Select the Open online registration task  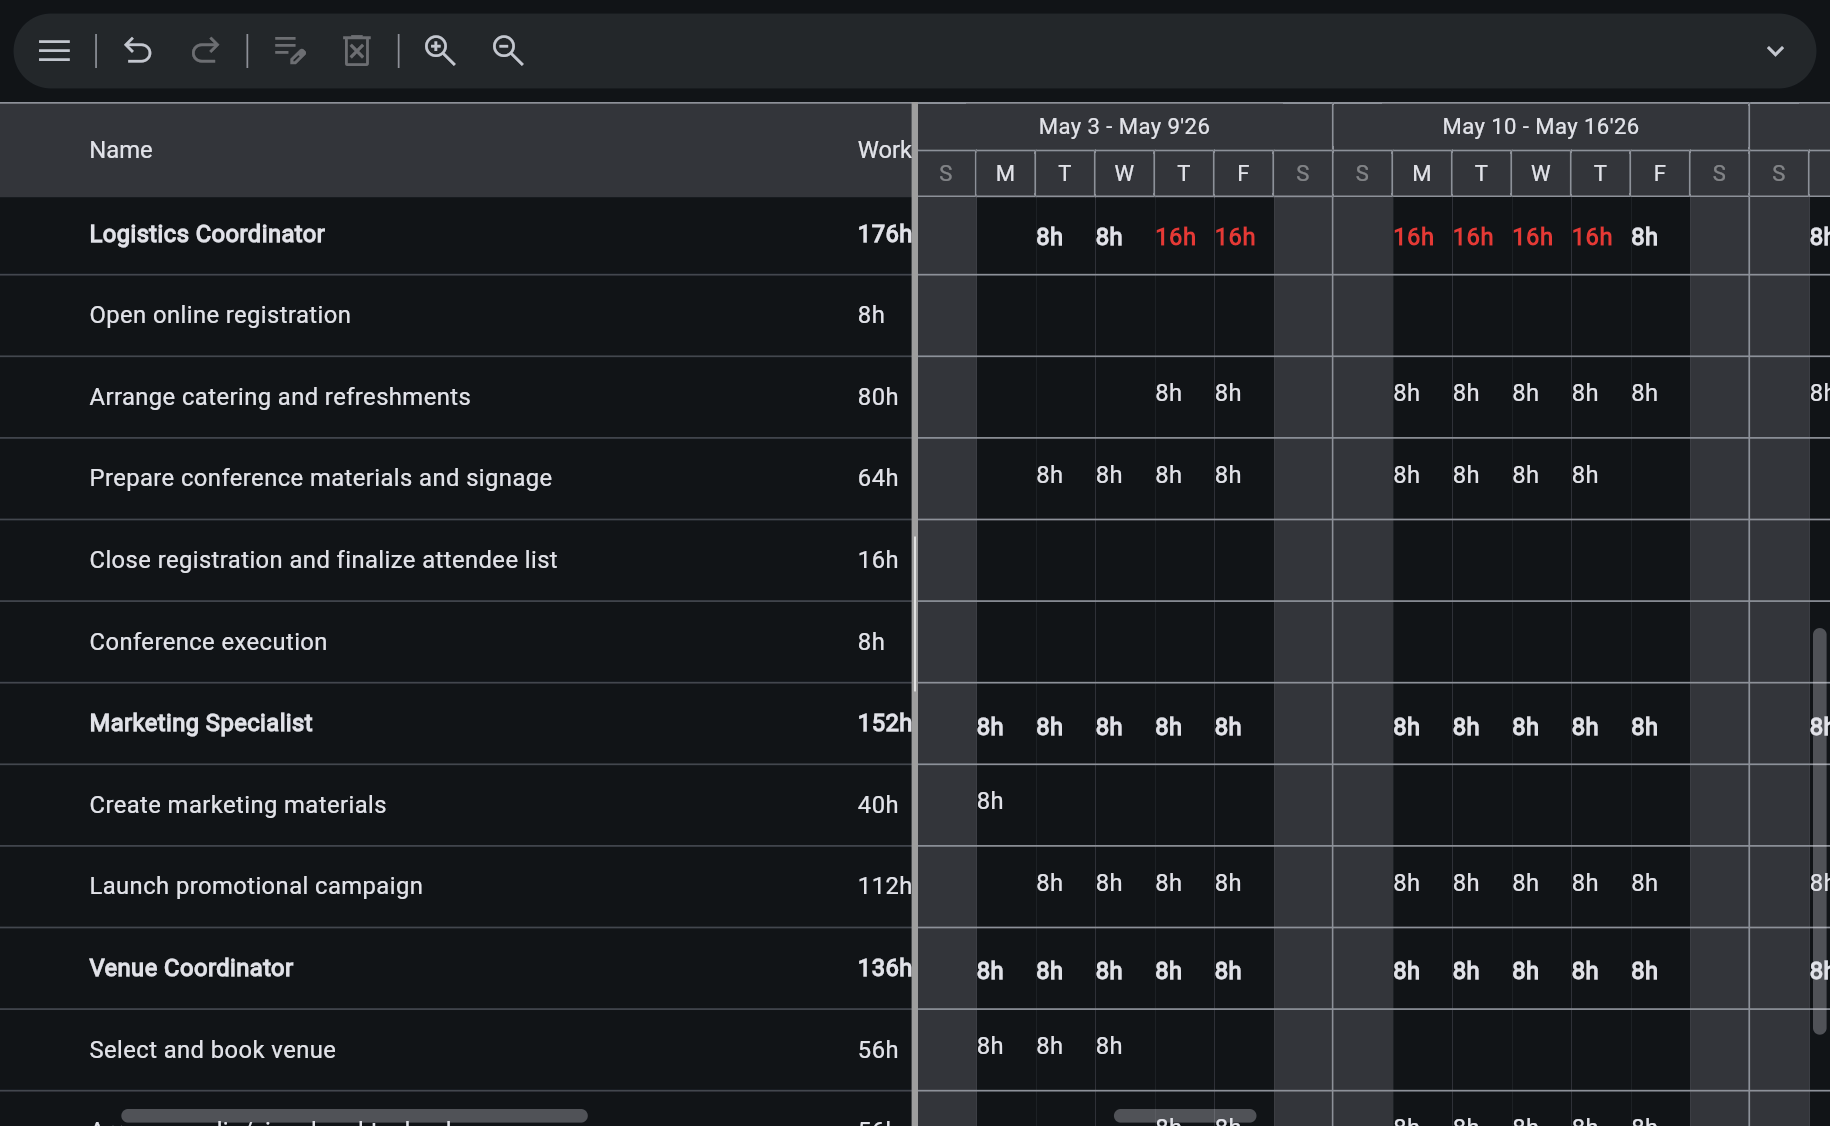(x=219, y=315)
